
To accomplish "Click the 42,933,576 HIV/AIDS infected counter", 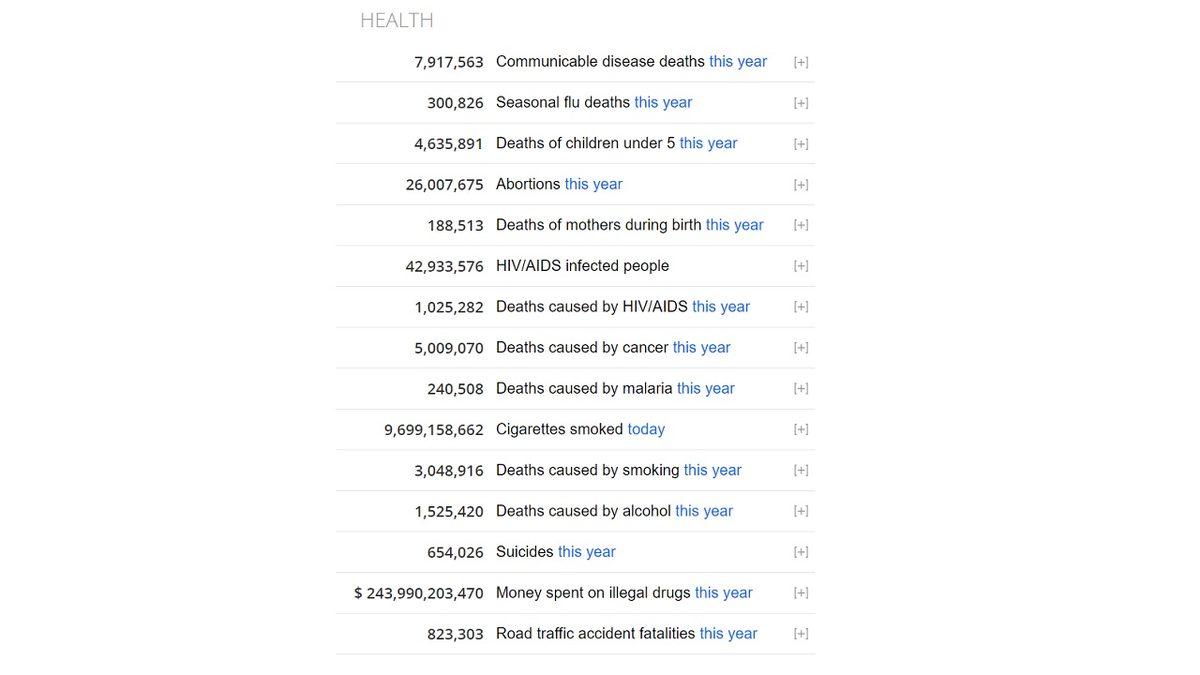I will coord(444,266).
